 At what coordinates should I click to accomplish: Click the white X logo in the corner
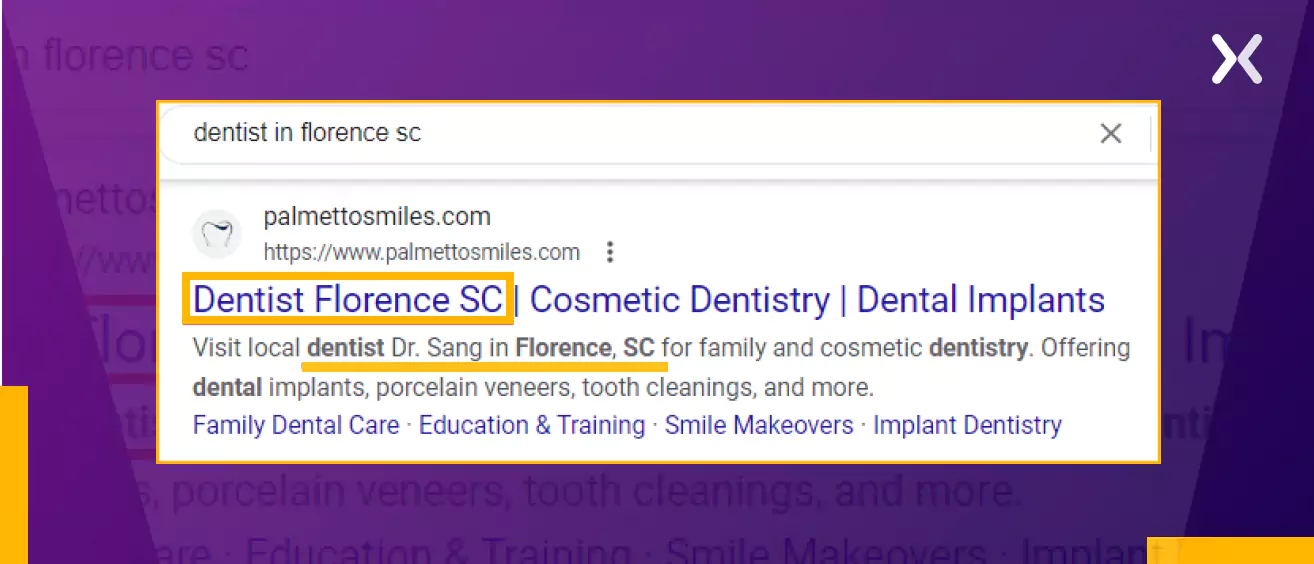[1237, 58]
